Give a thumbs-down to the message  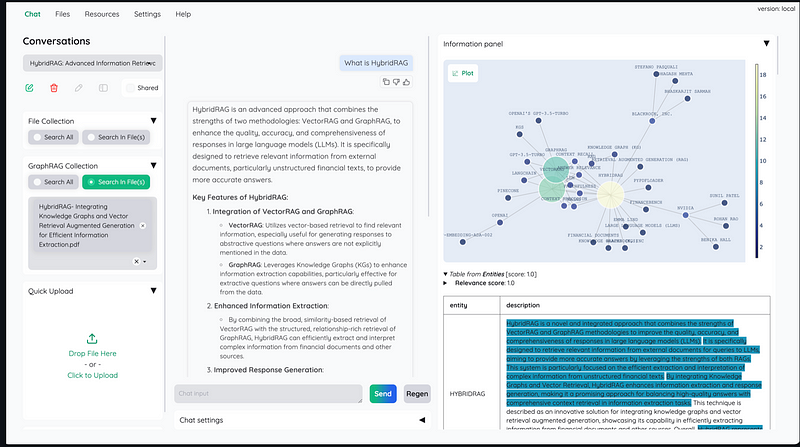click(396, 82)
